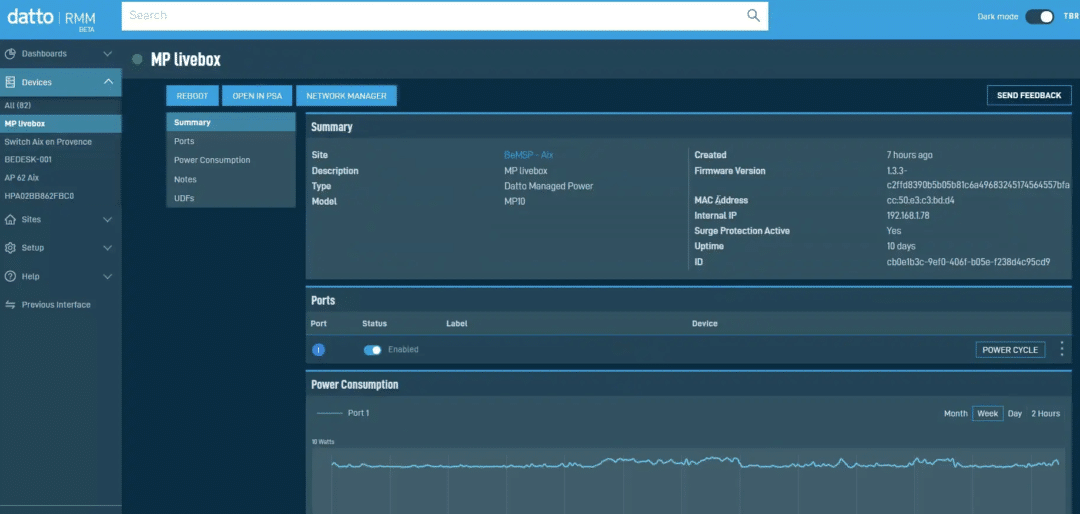Screen dimensions: 1080x514
Task: Collapse the Devices menu chevron
Action: (108, 82)
